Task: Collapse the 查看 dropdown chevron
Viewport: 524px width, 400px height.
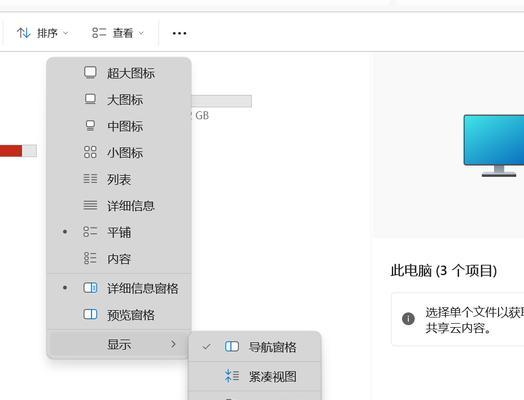Action: click(141, 33)
